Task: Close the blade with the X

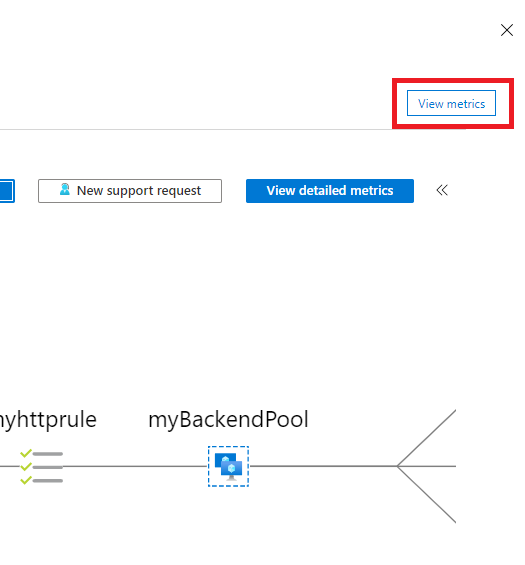Action: coord(507,30)
